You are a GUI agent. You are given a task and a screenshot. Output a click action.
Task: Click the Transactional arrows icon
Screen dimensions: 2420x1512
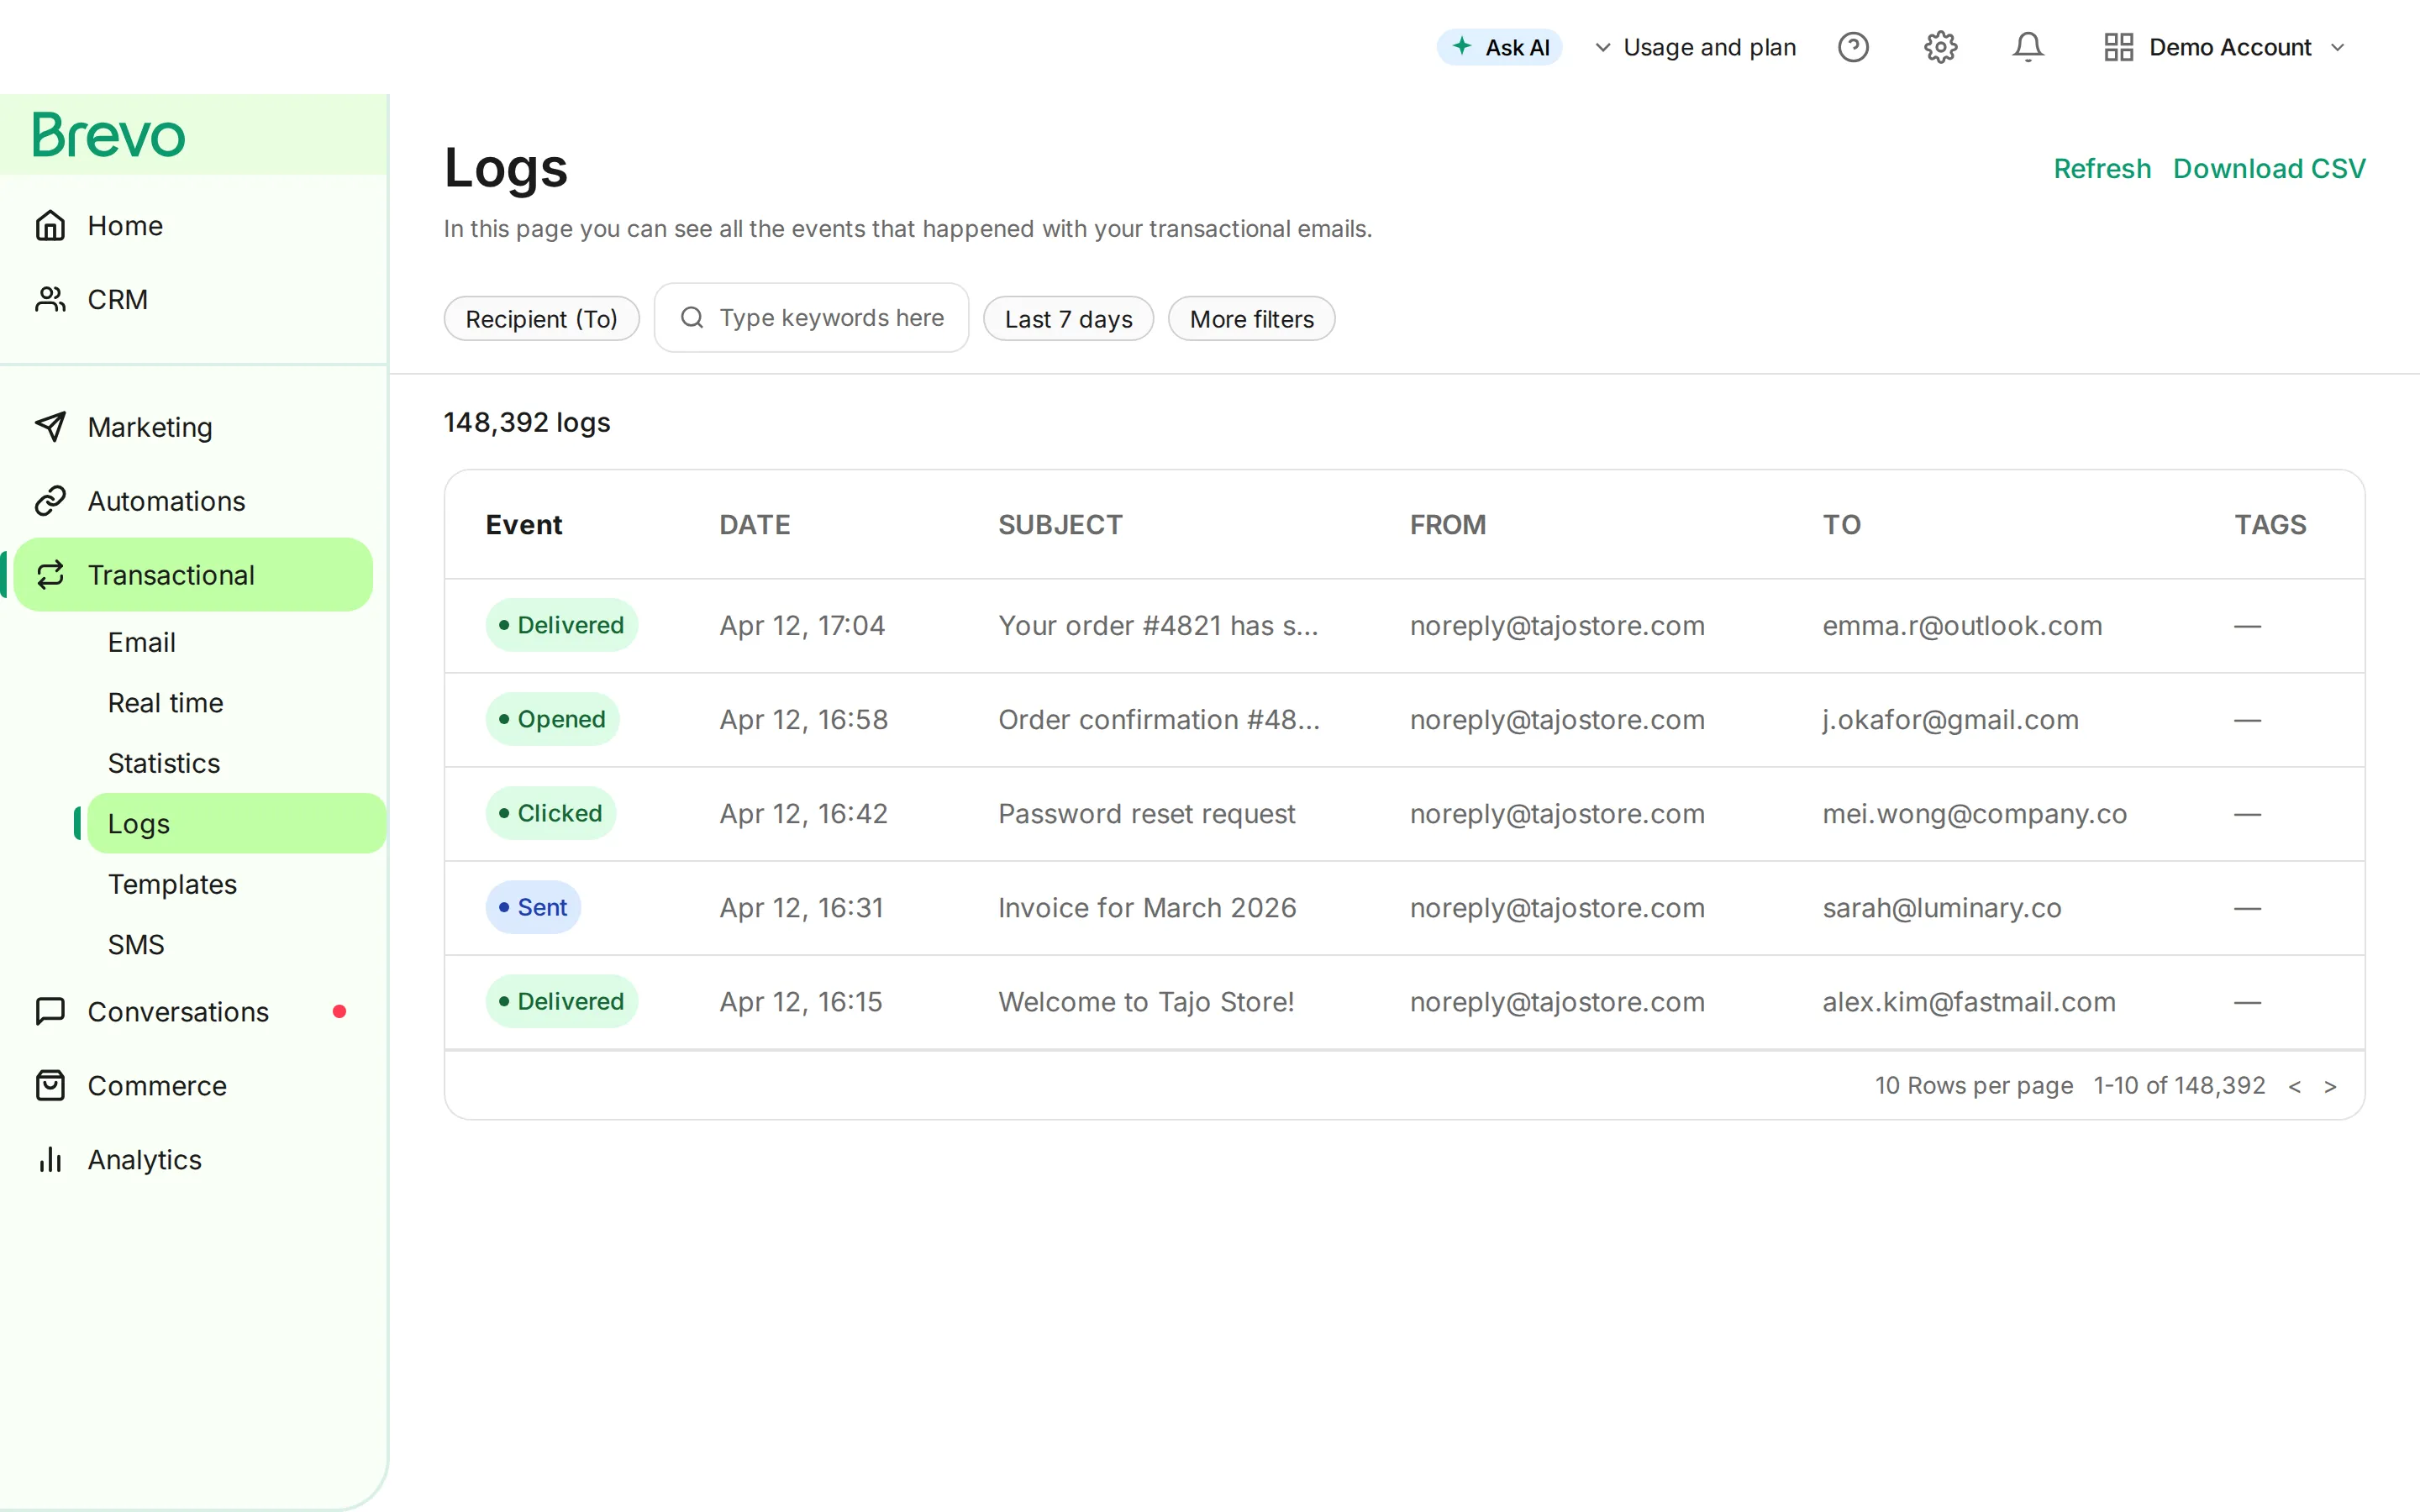[50, 575]
